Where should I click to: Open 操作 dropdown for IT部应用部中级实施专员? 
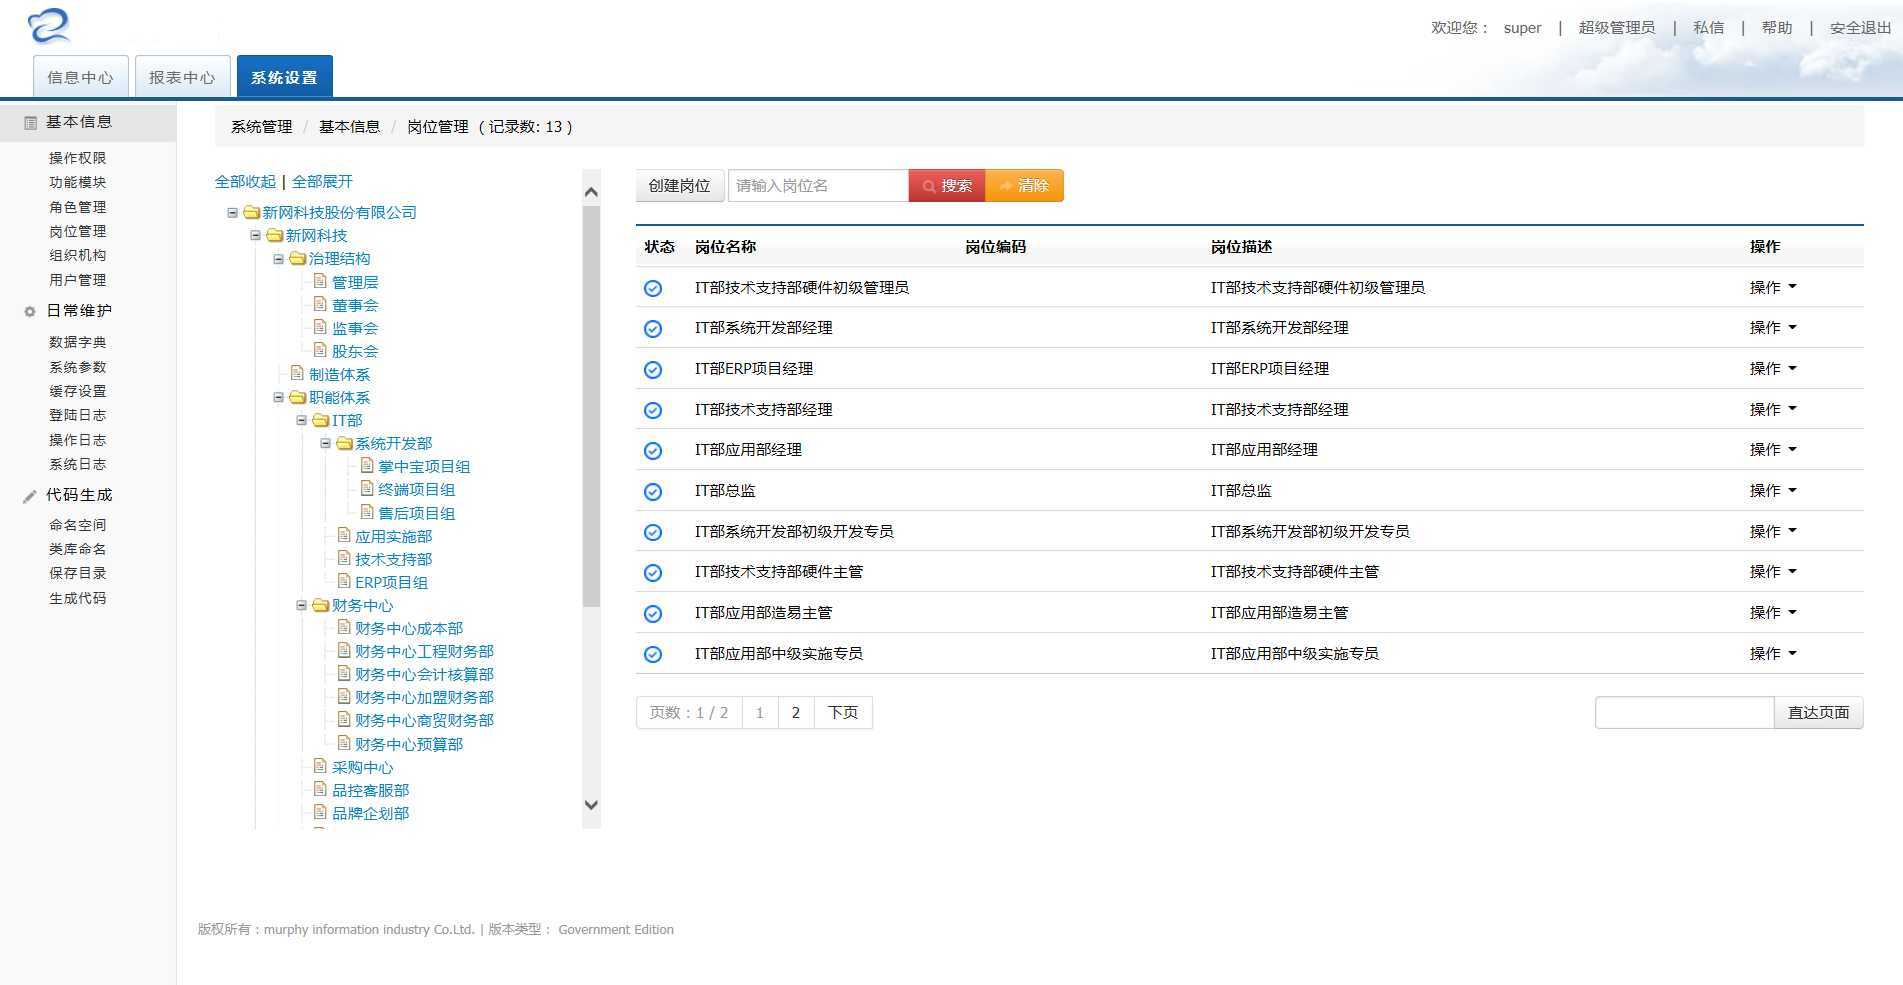(x=1773, y=653)
